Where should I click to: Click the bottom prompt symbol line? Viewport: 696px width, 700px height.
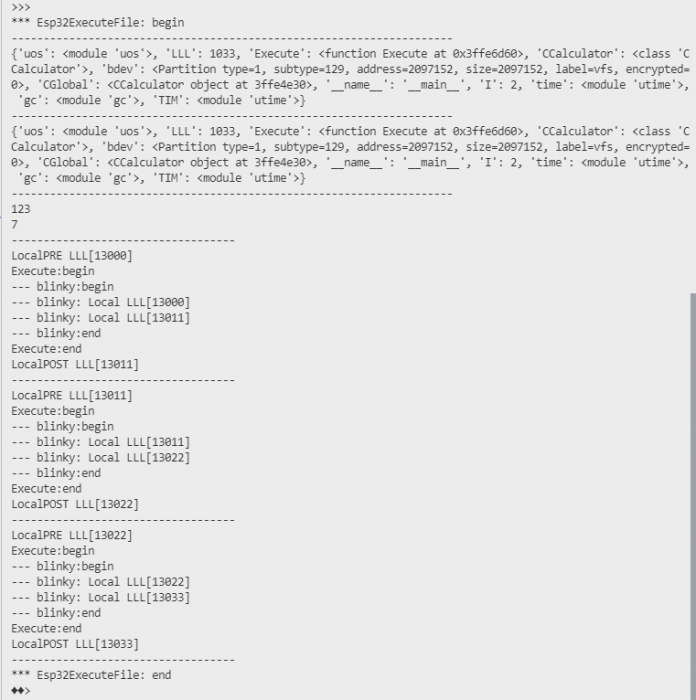21,691
